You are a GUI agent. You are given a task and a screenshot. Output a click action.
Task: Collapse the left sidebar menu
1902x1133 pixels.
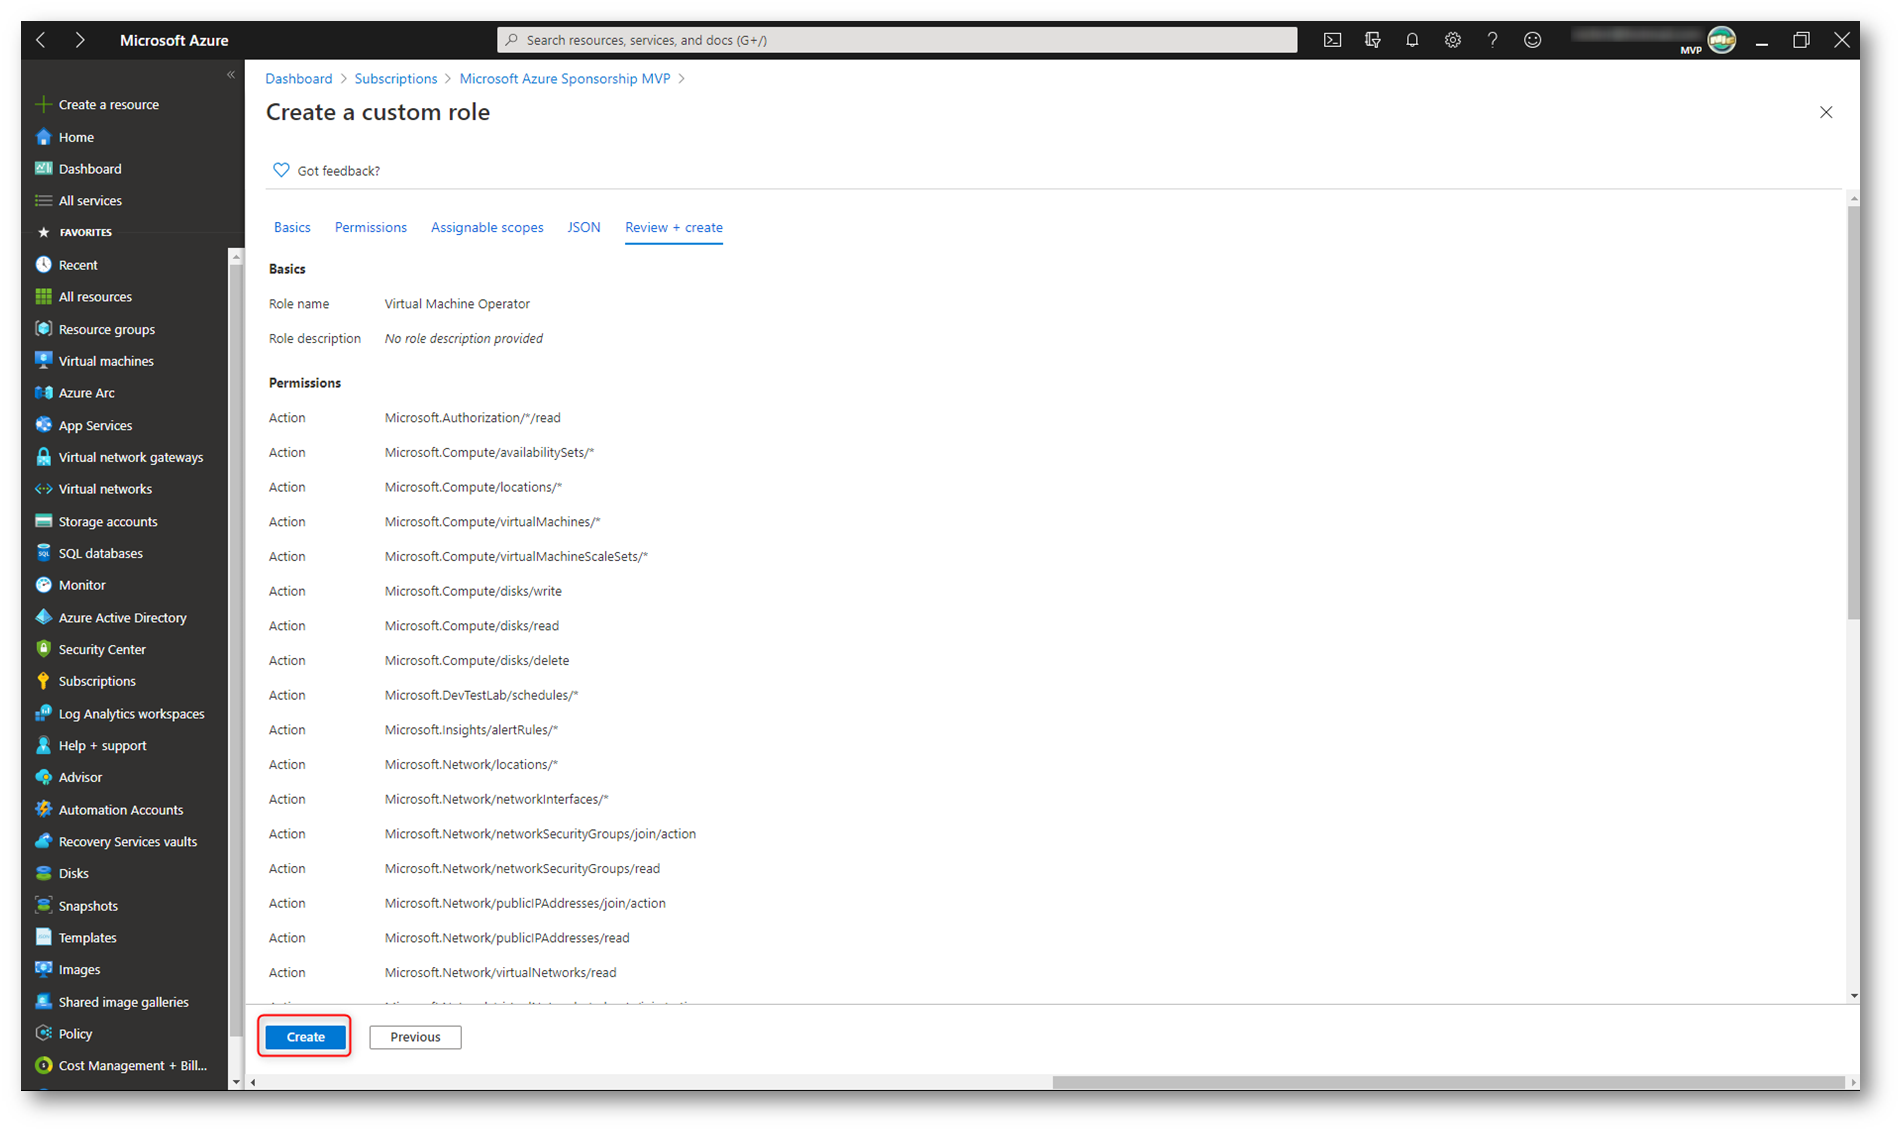tap(231, 75)
